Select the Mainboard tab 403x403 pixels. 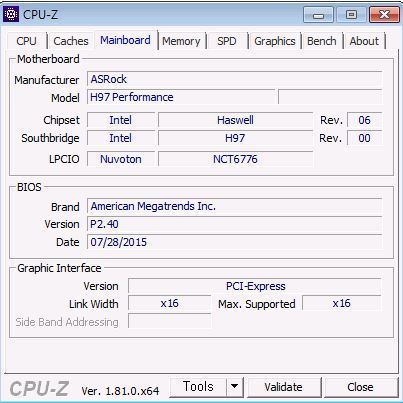click(x=125, y=40)
